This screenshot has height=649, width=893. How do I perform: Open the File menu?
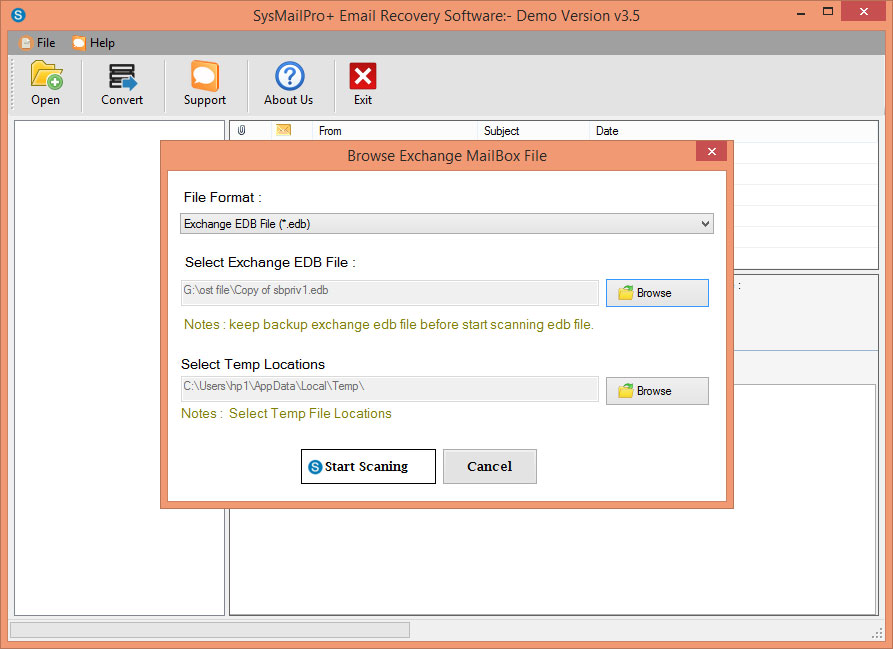[38, 43]
